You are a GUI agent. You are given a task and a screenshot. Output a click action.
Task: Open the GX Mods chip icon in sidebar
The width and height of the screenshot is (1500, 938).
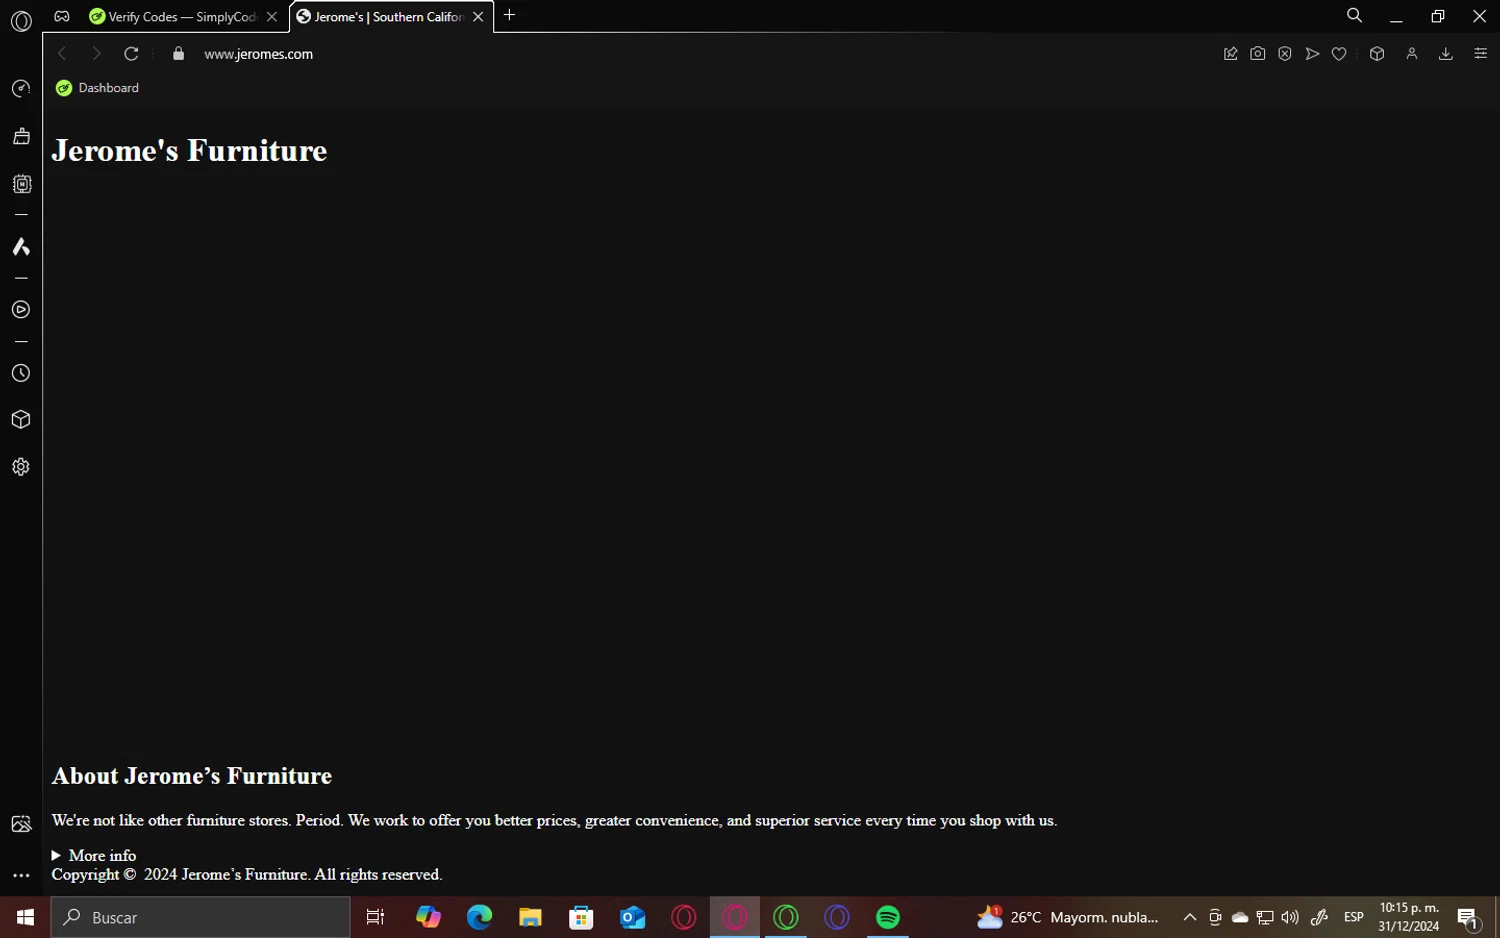point(21,184)
